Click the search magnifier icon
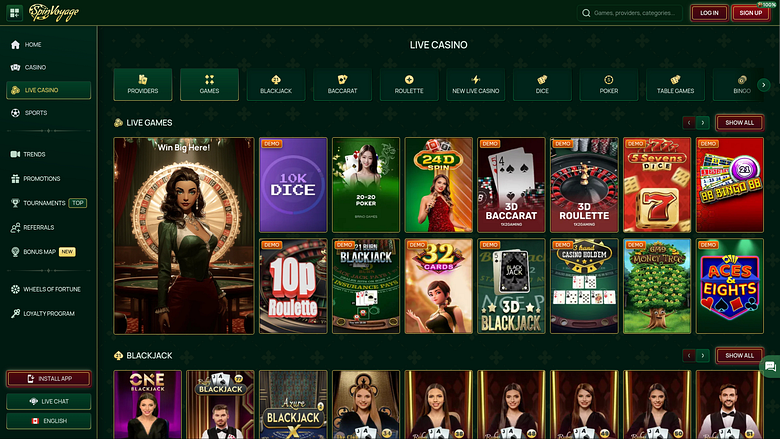 coord(586,13)
